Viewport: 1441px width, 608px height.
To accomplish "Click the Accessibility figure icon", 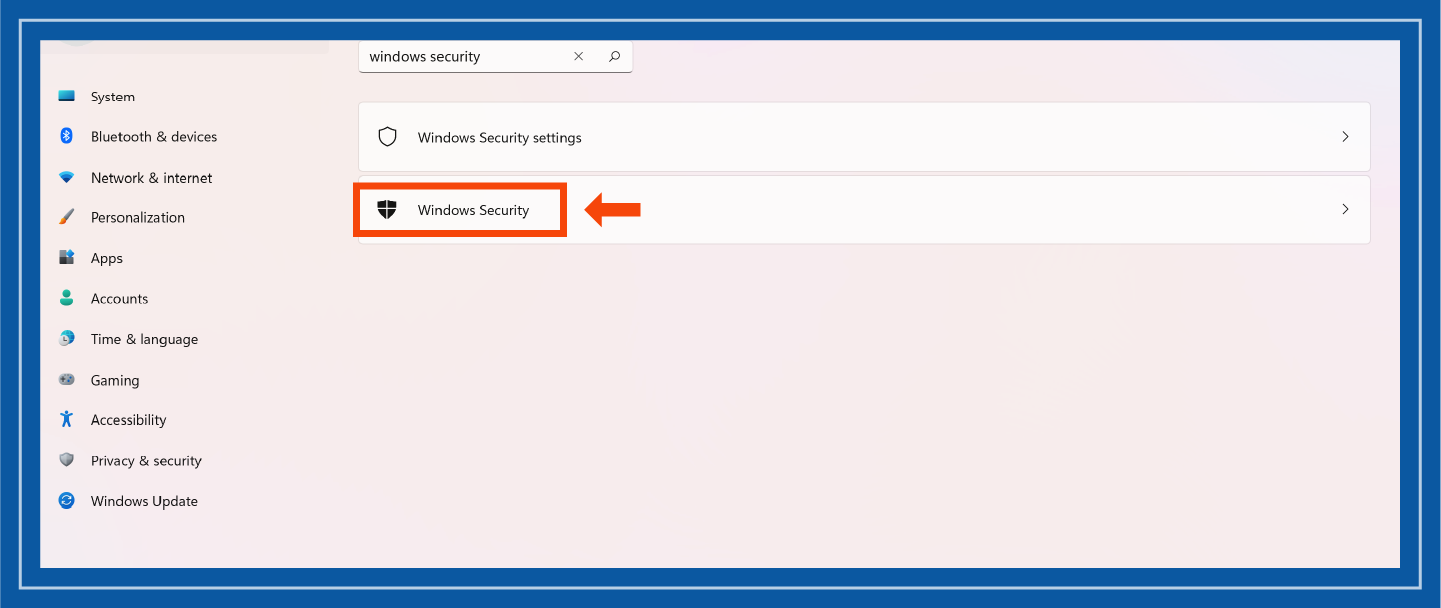I will (x=67, y=420).
